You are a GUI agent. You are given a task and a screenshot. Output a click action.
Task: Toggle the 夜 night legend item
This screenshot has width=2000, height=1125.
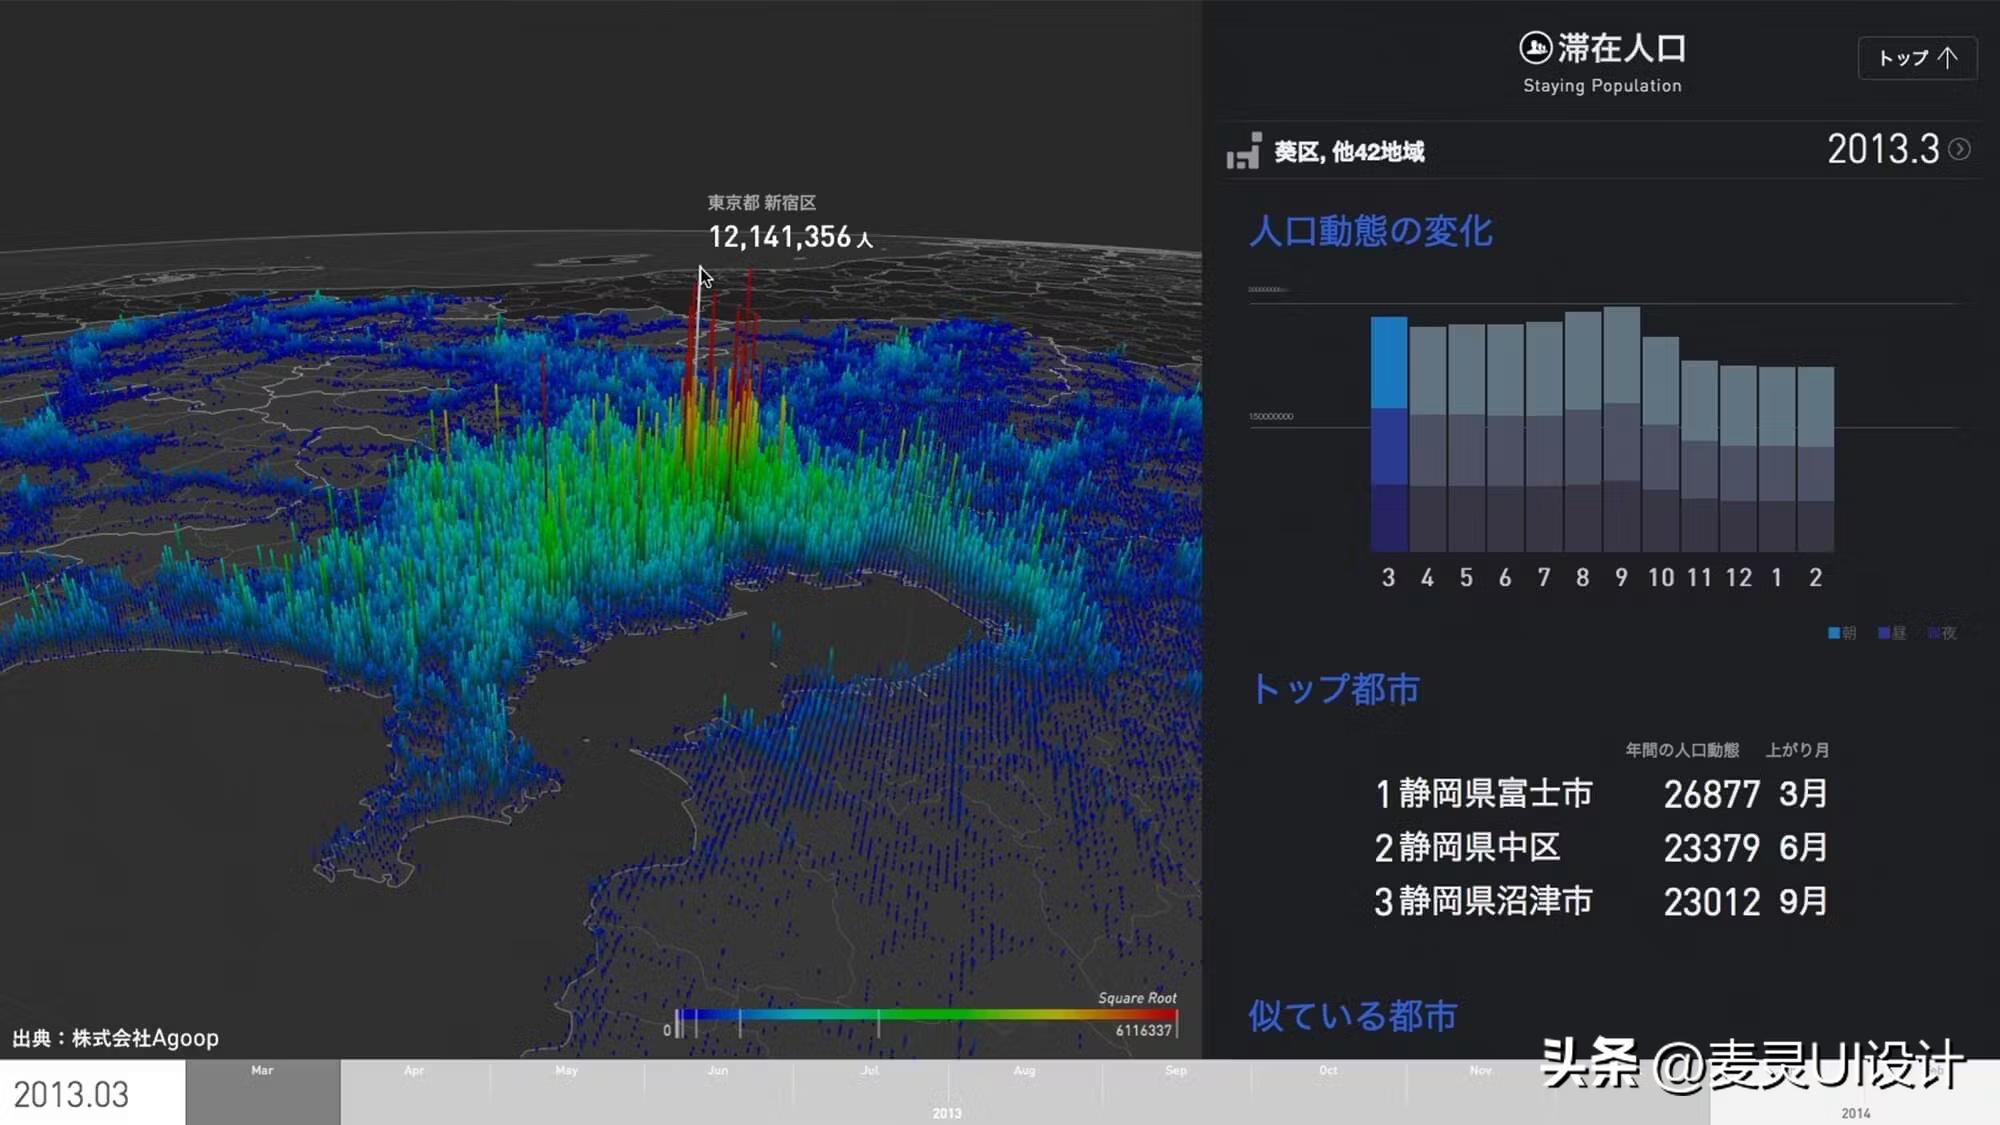(1942, 633)
